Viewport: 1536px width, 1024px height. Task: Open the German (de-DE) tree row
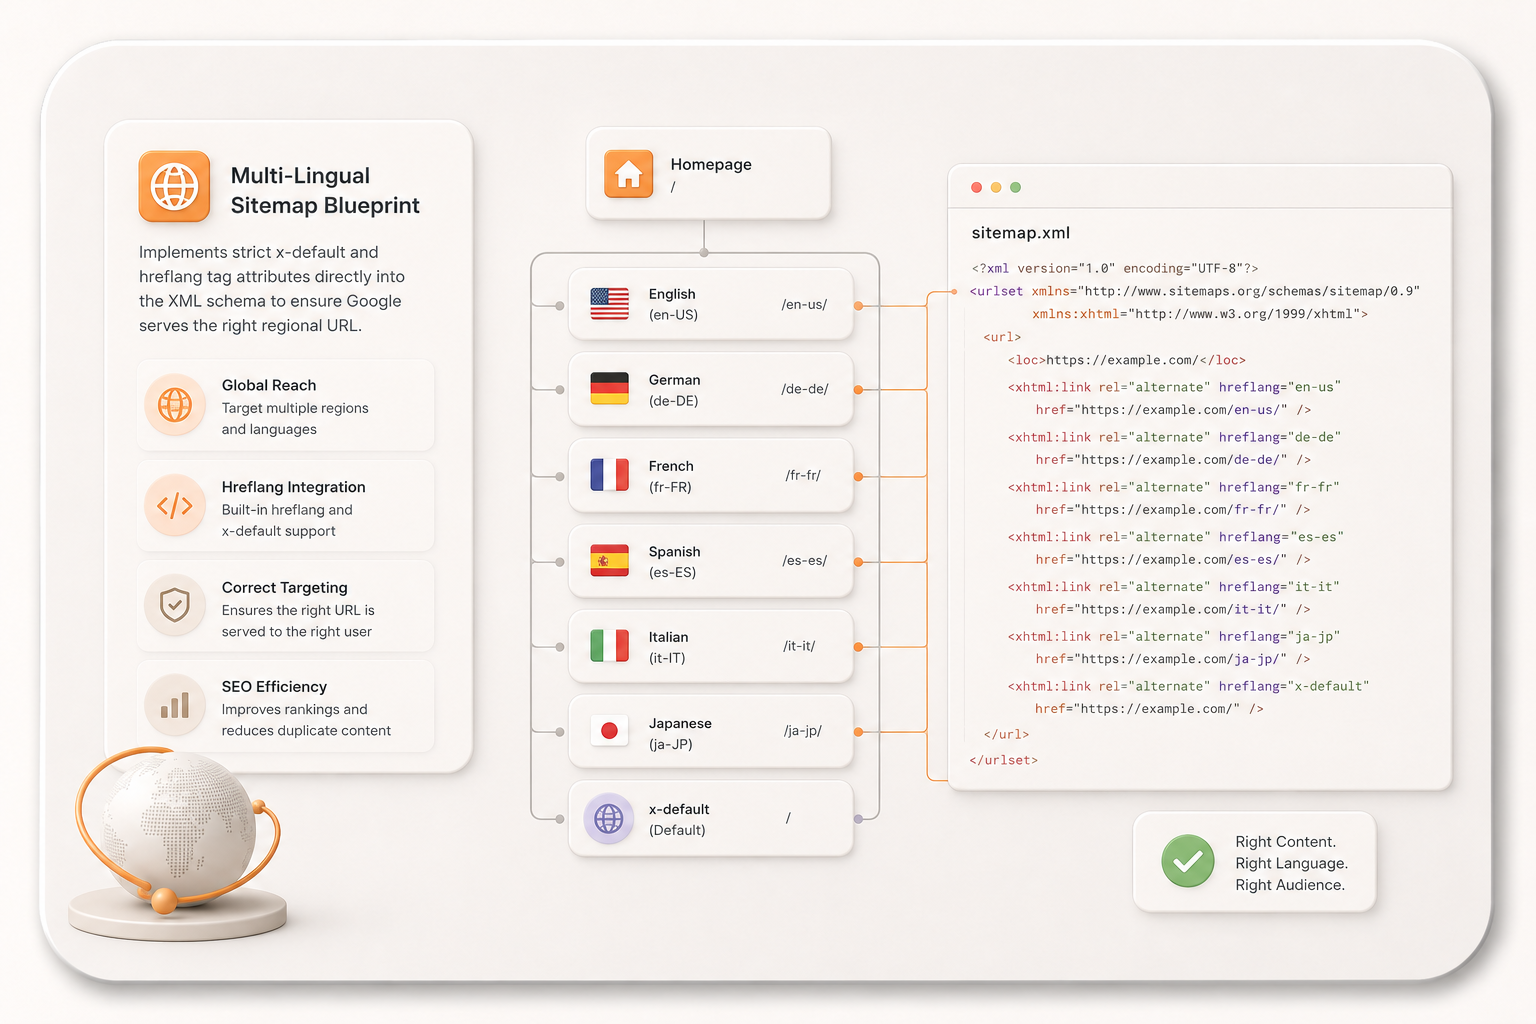[711, 389]
